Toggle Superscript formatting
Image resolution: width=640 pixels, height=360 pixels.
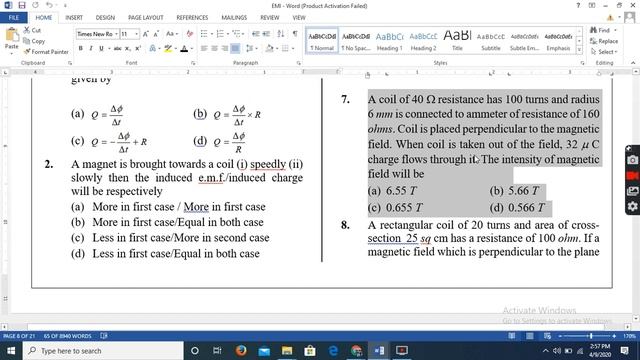pos(138,49)
